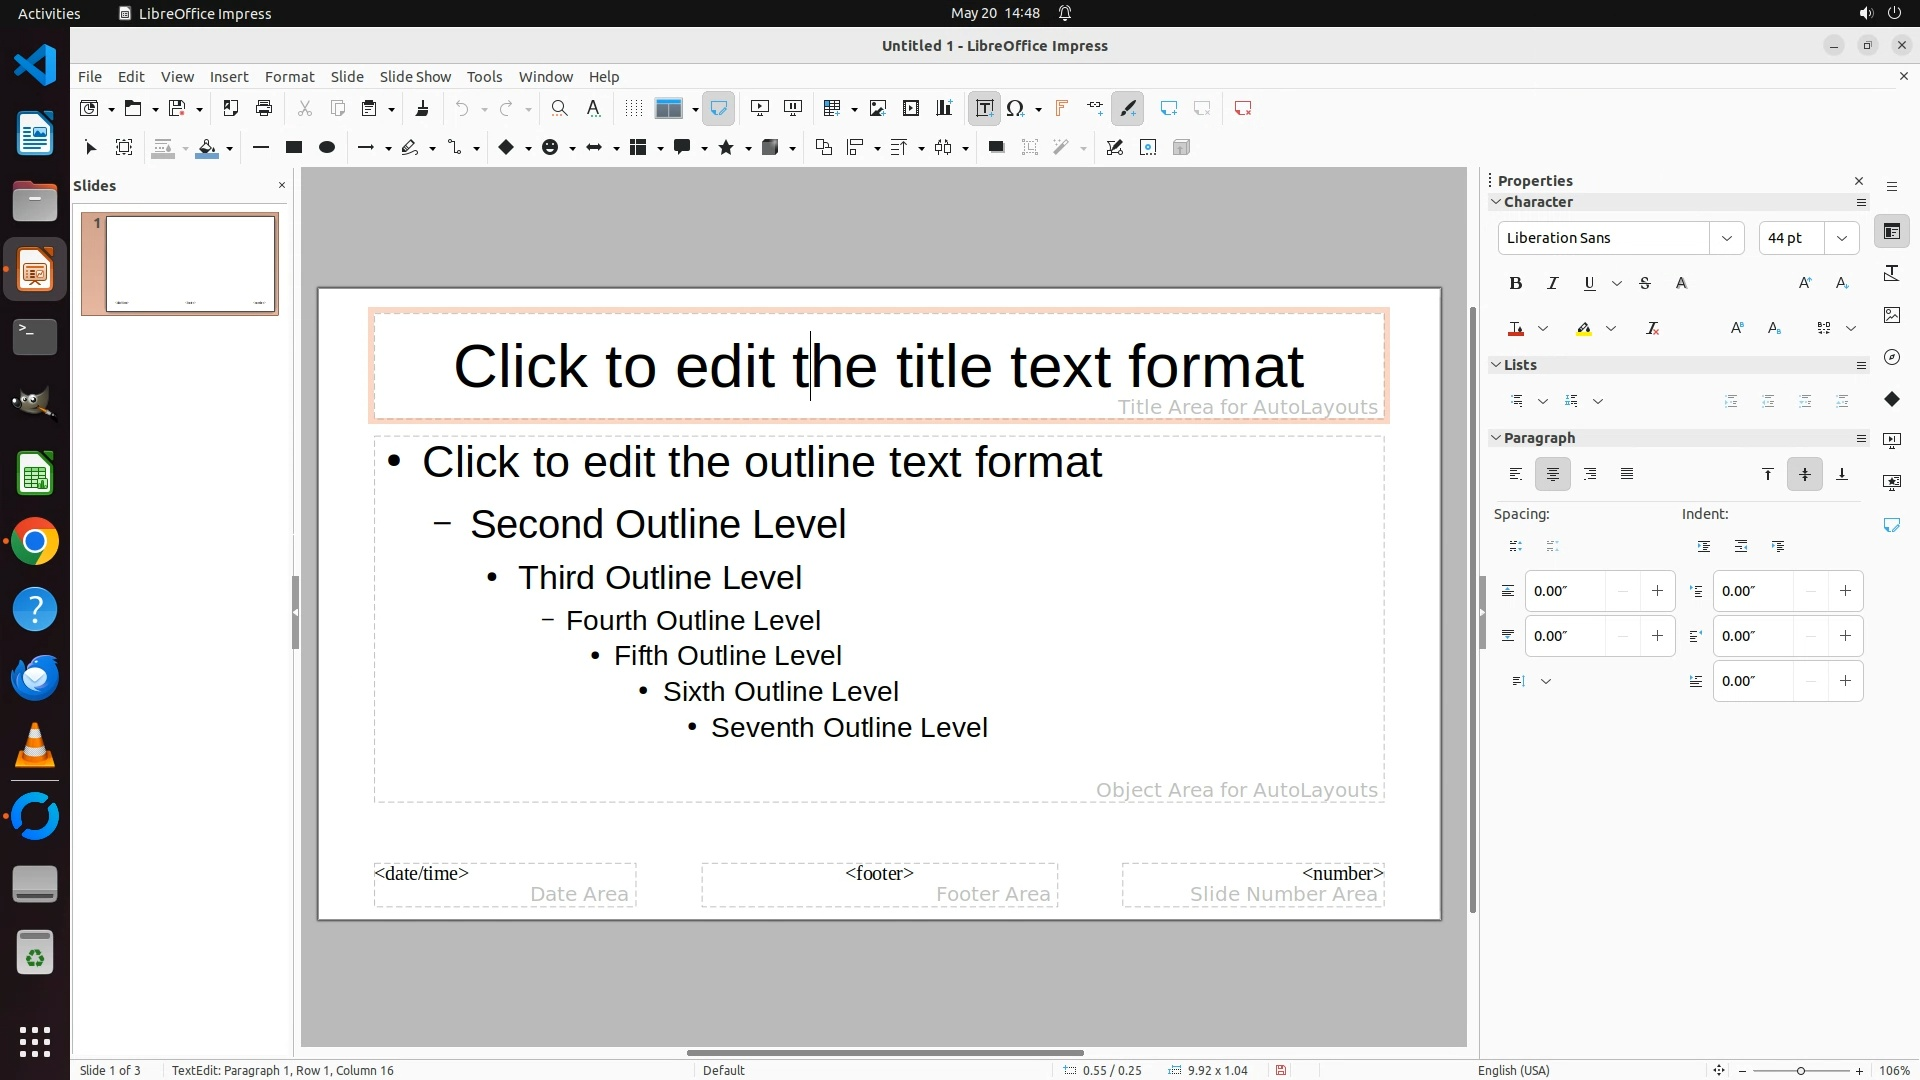Image resolution: width=1920 pixels, height=1080 pixels.
Task: Select the Rectangle shape tool
Action: coord(293,147)
